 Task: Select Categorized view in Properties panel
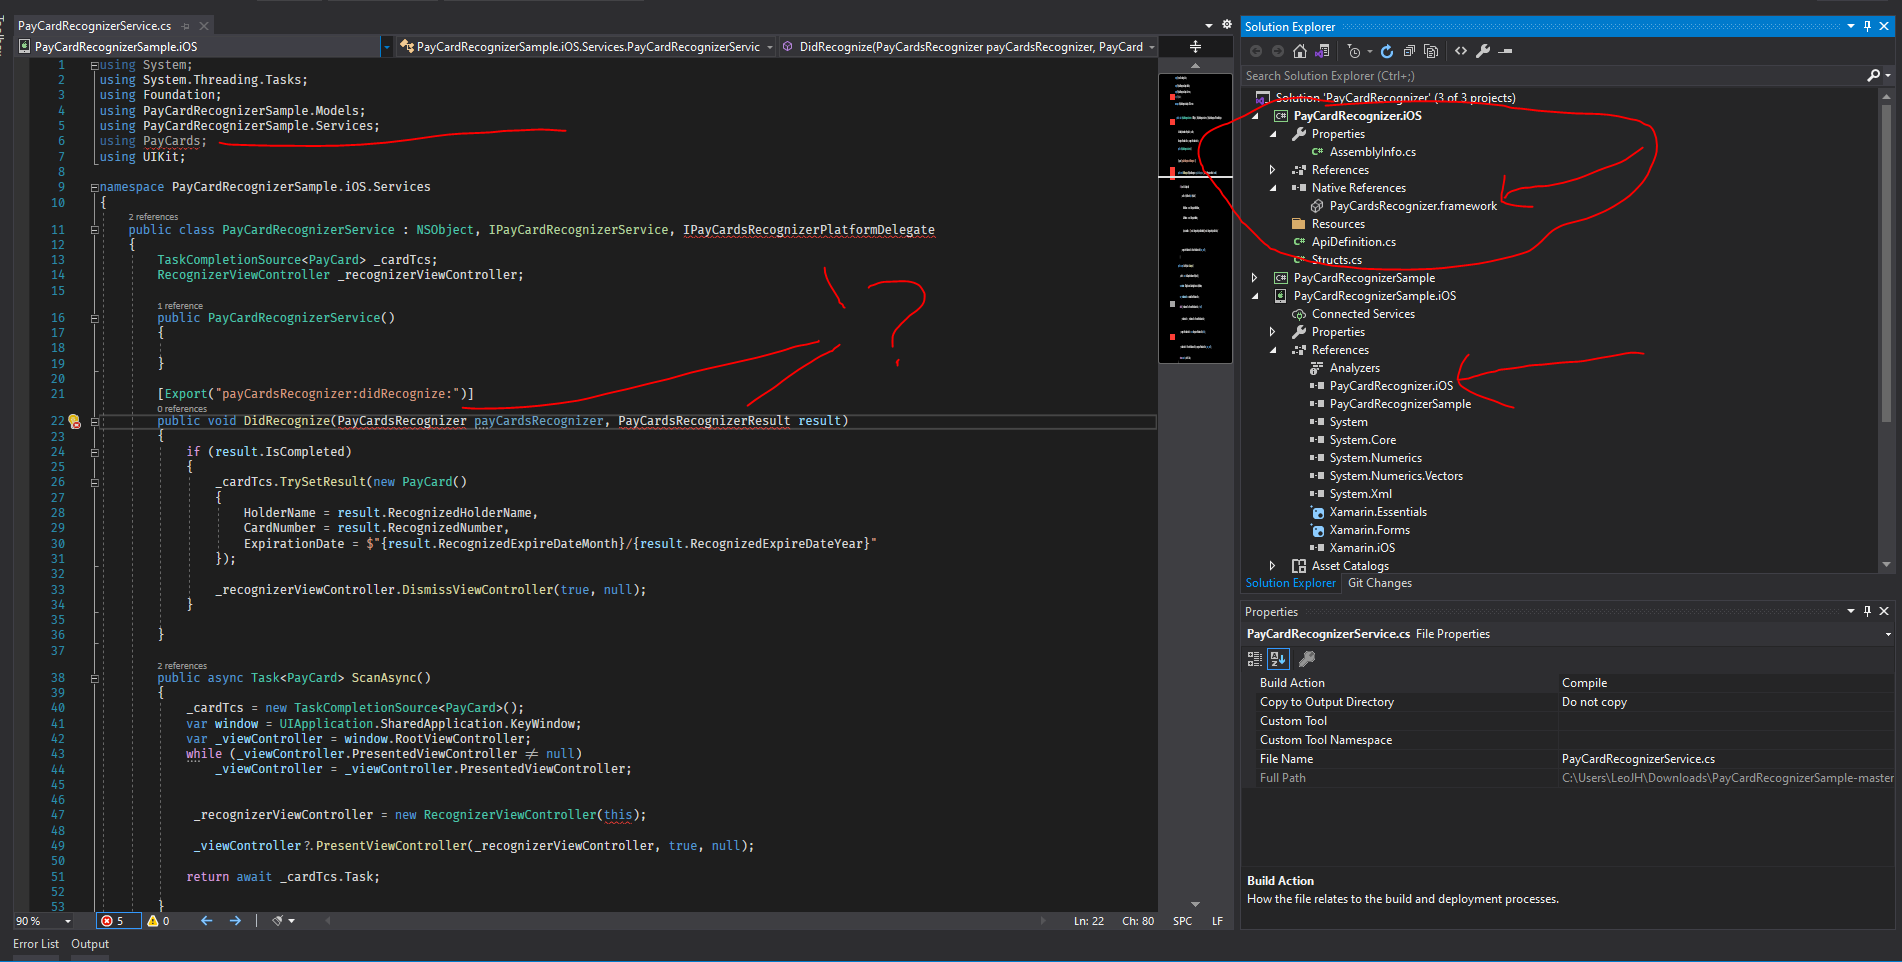(1255, 659)
